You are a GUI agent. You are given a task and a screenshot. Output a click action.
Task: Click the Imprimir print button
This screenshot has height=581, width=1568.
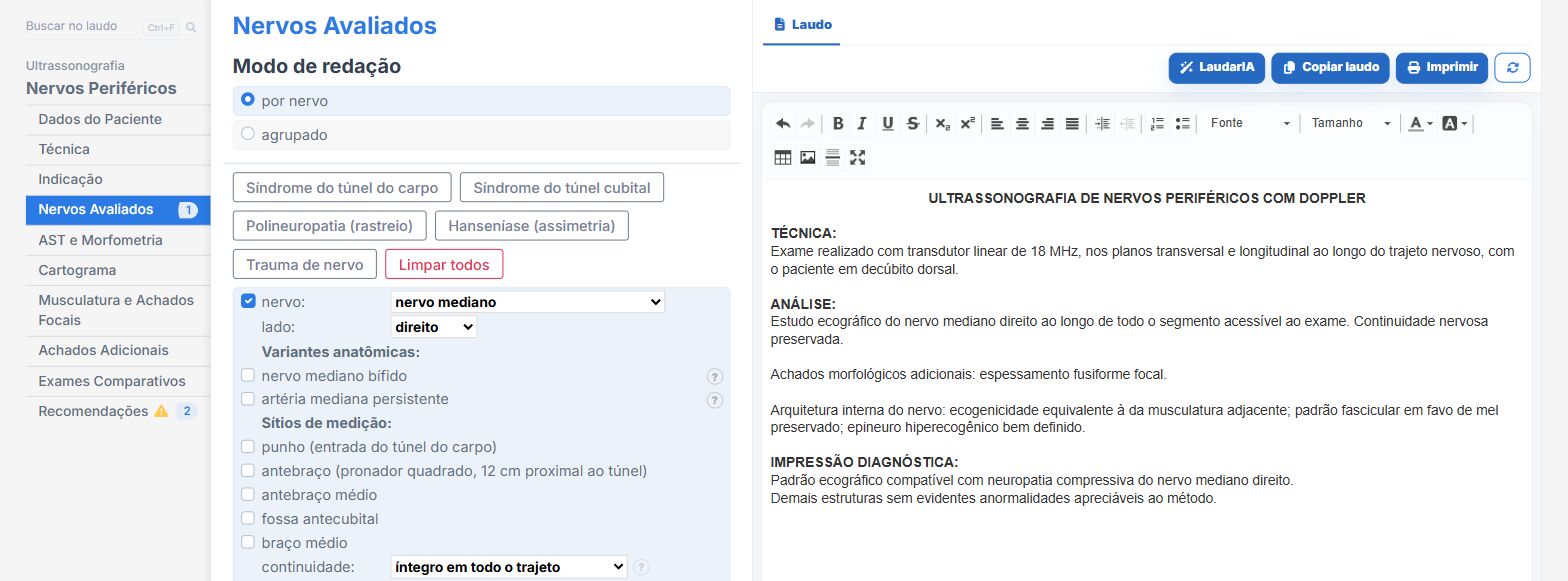tap(1442, 67)
